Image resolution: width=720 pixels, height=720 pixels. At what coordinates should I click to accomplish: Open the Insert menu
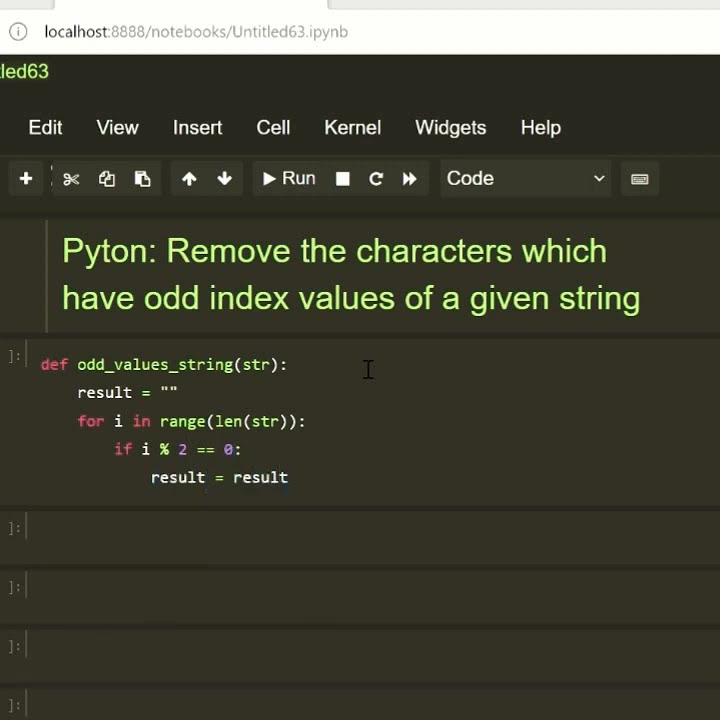point(197,127)
